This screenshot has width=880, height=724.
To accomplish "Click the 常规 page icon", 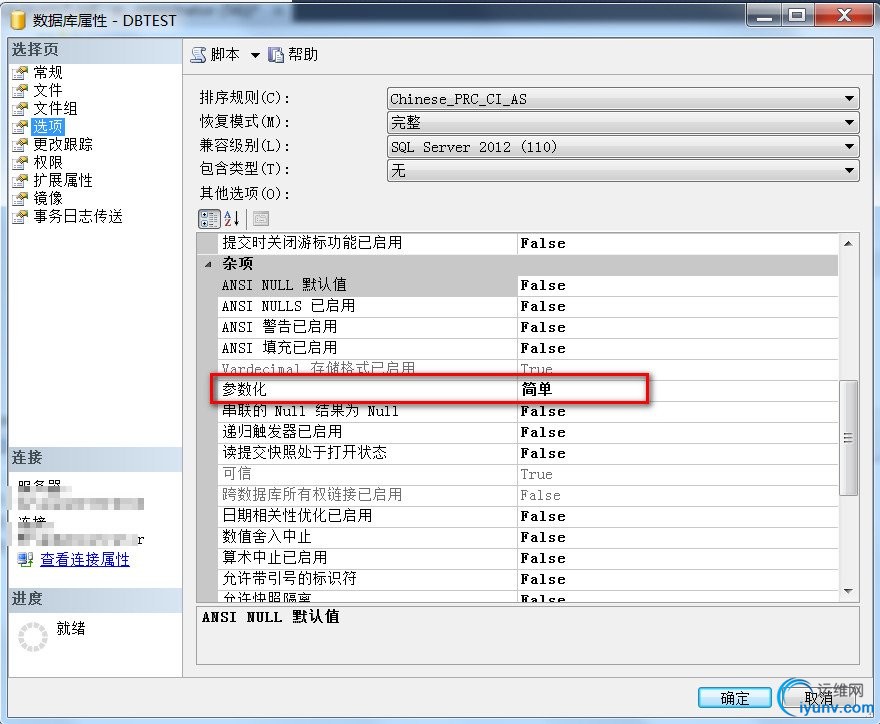I will pos(20,72).
